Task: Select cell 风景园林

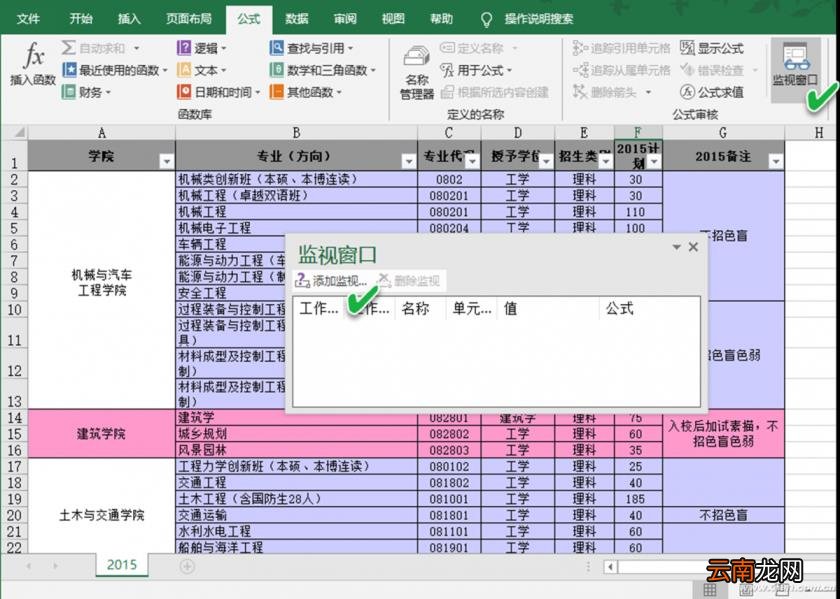Action: click(296, 450)
